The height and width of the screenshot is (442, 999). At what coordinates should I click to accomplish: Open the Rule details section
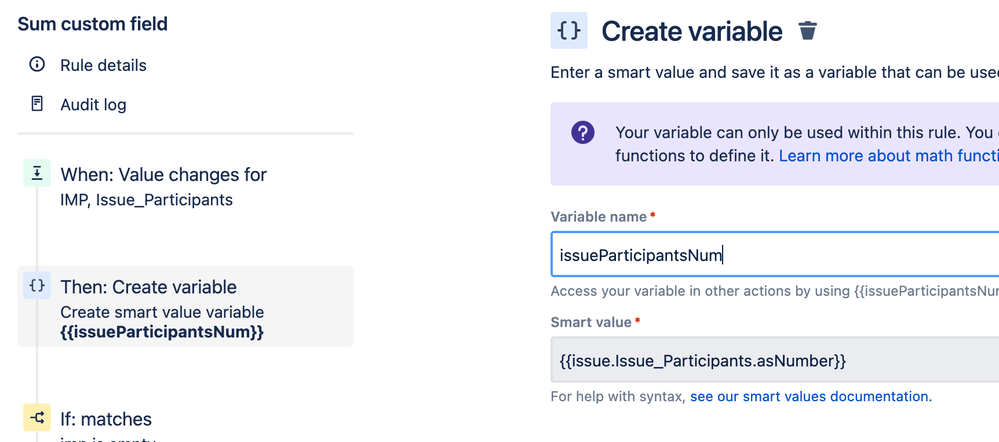coord(103,65)
